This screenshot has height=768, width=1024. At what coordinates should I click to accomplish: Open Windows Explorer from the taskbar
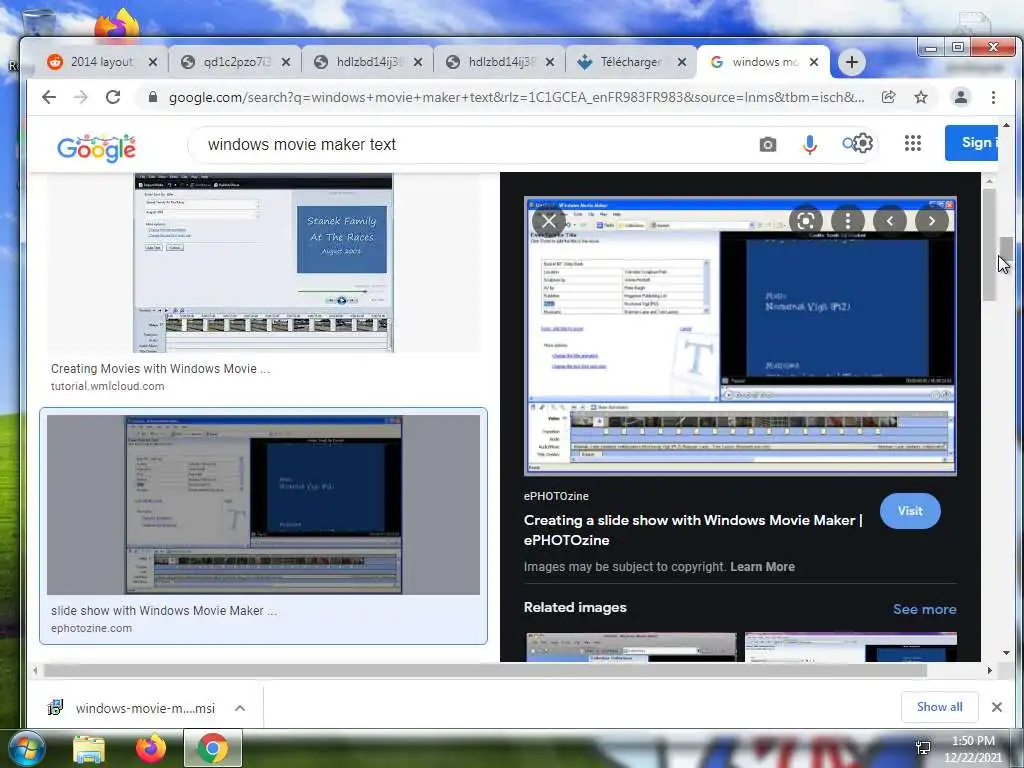89,749
